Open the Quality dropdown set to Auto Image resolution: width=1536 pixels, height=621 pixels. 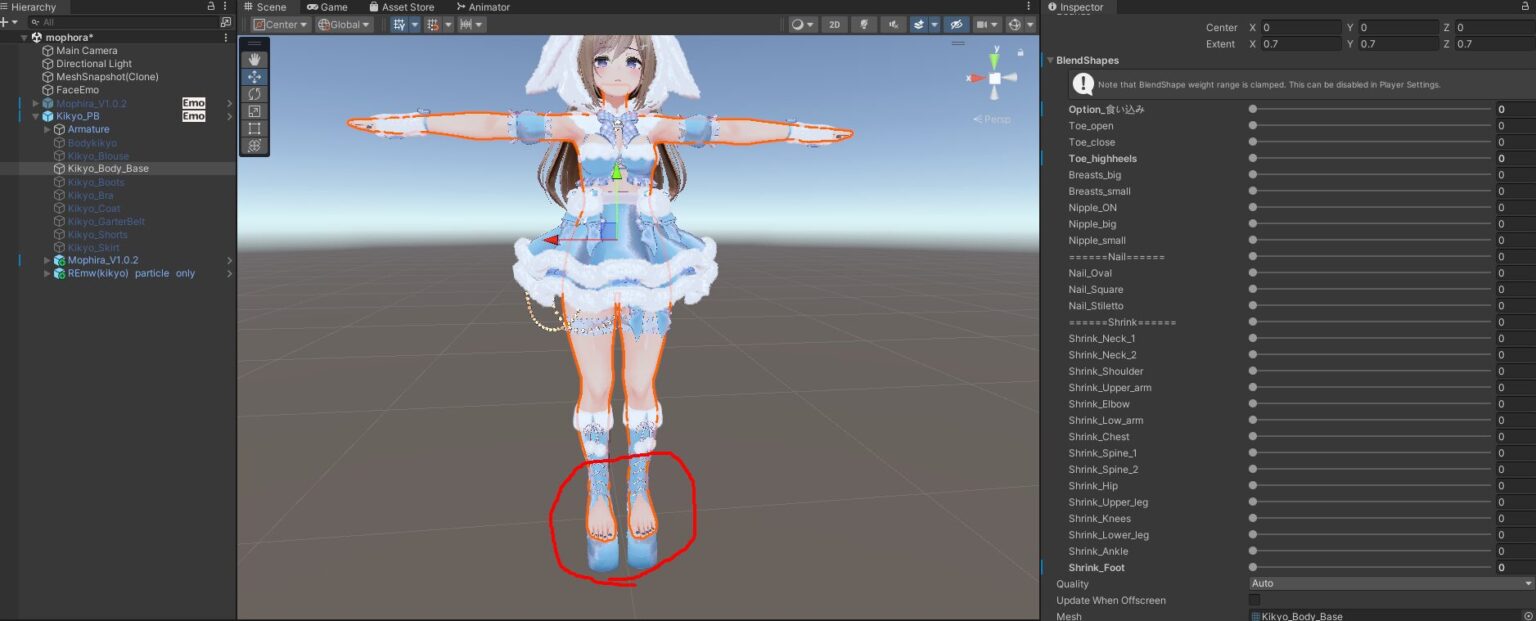[x=1388, y=583]
